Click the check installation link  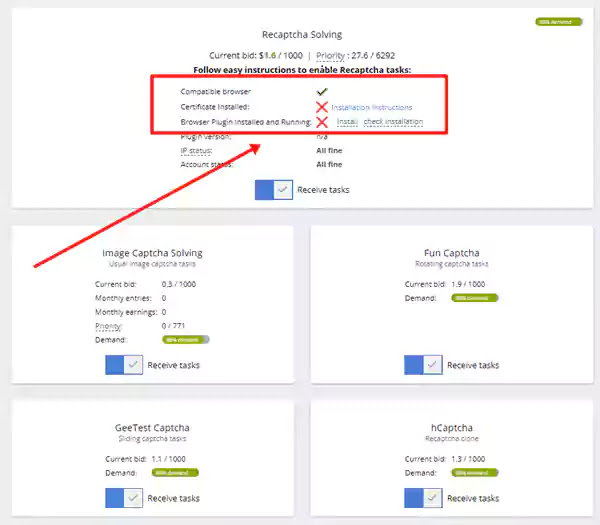coord(393,122)
